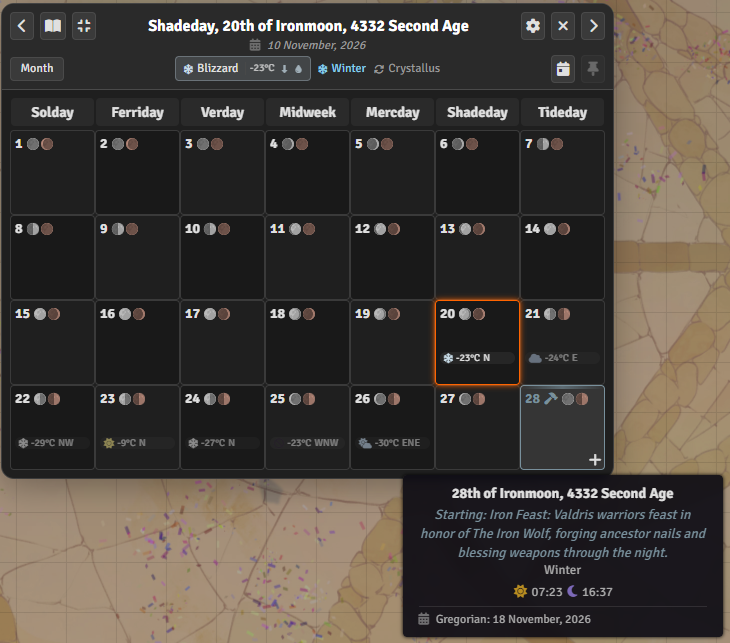The width and height of the screenshot is (730, 643).
Task: Click the Tideday column header
Action: point(562,112)
